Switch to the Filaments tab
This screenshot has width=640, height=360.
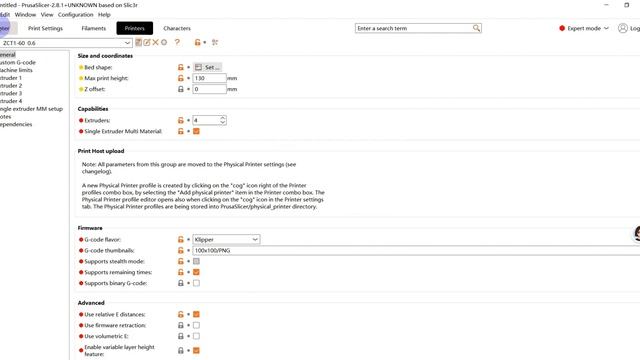click(x=93, y=28)
